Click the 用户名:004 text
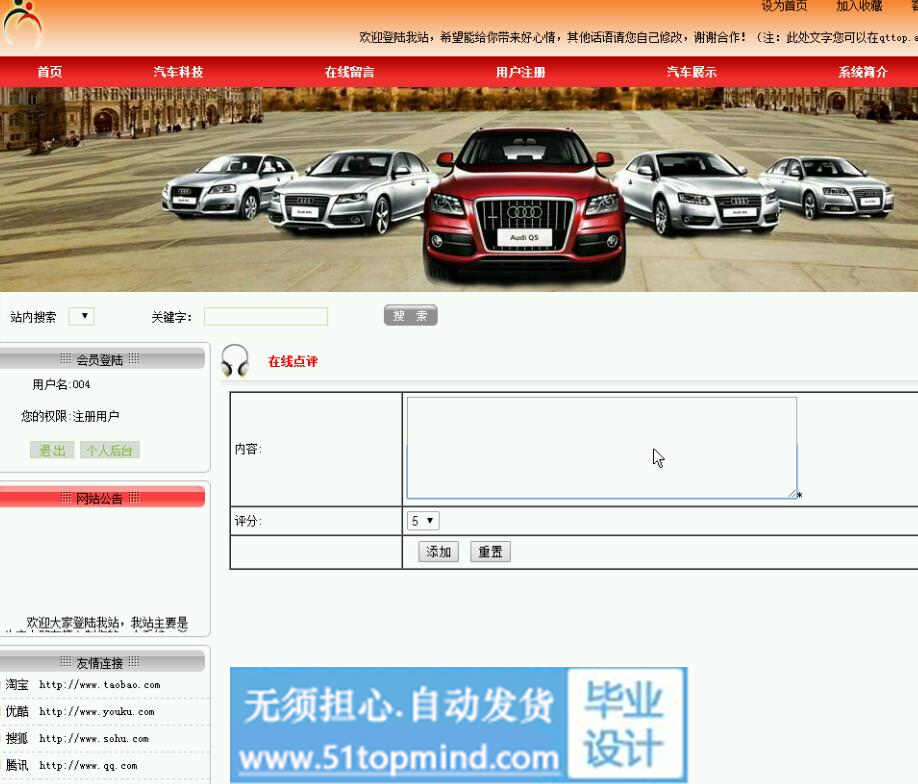 coord(61,385)
